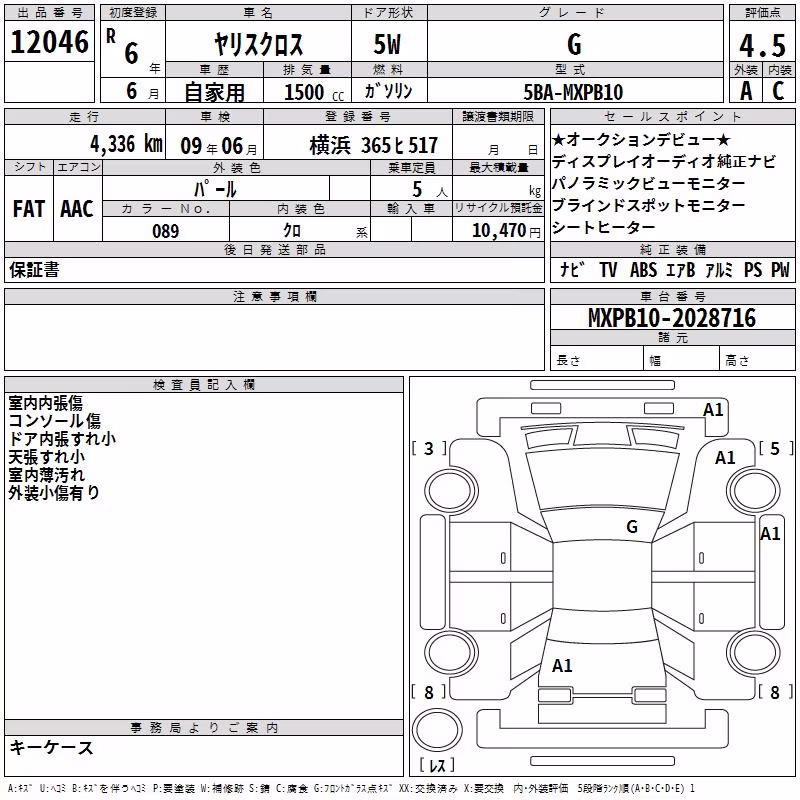800x800 pixels.
Task: Click the inspection expiry 09年06月
Action: (x=219, y=146)
